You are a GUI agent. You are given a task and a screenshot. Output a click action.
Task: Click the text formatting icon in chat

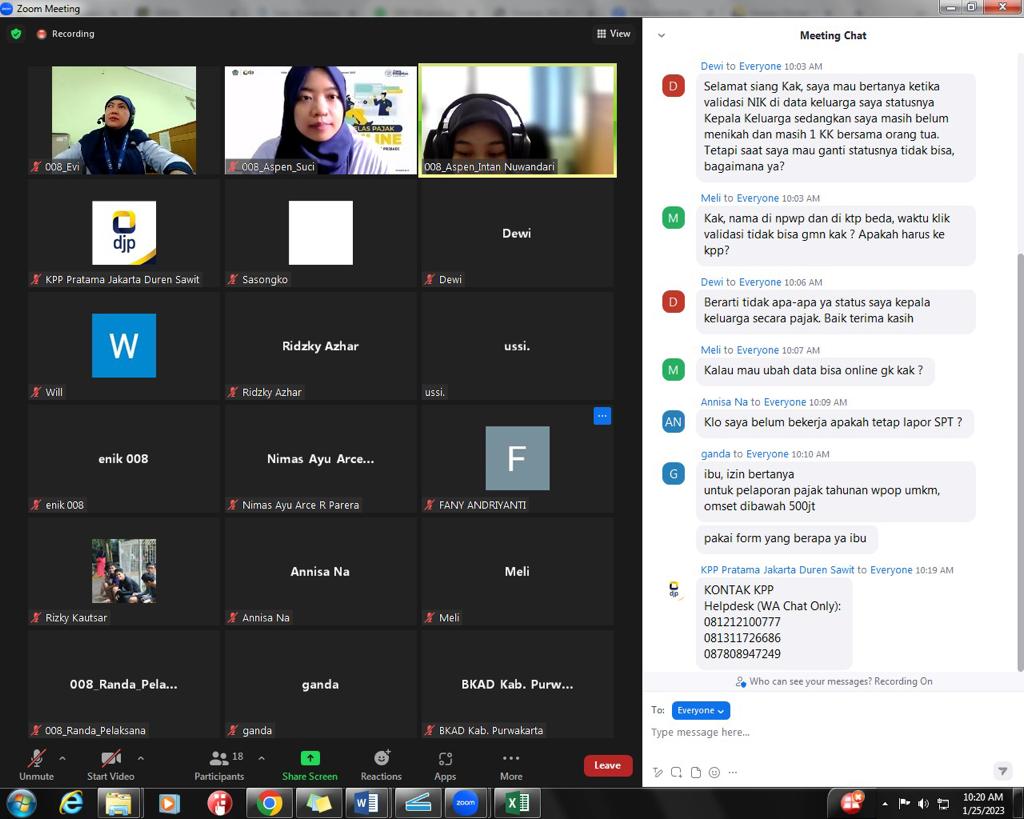[x=658, y=772]
